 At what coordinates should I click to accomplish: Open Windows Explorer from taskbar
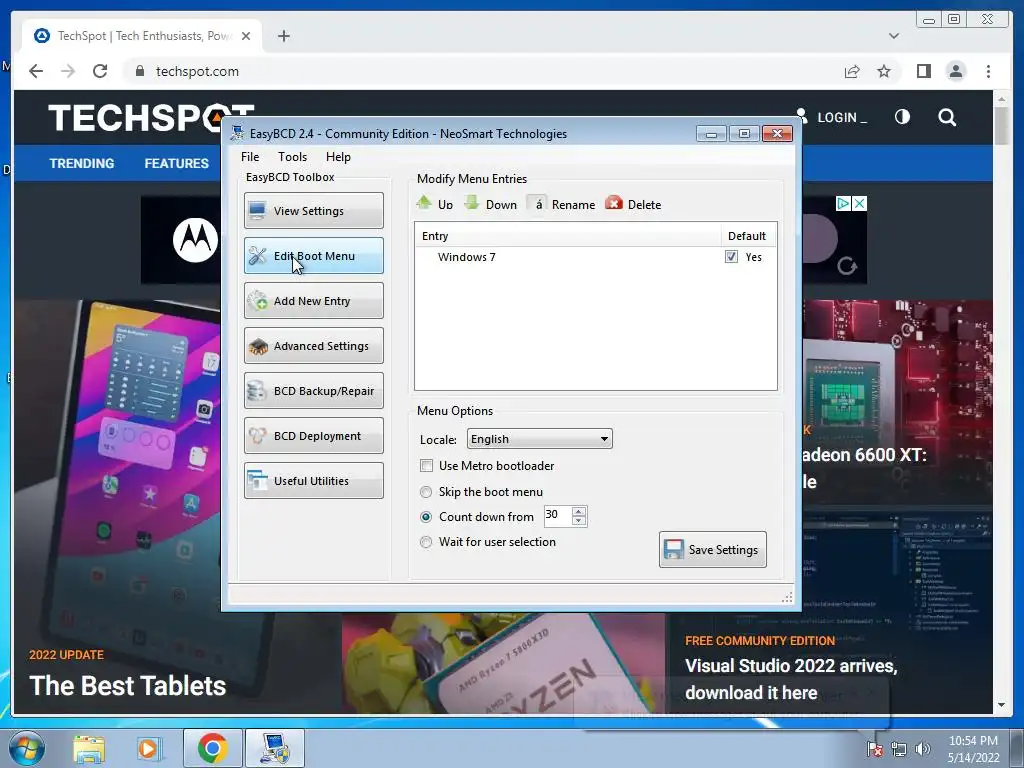pyautogui.click(x=89, y=748)
